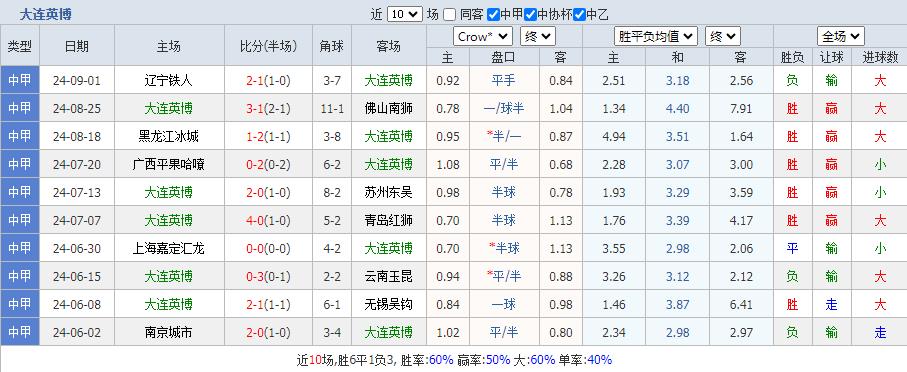
Task: Click 无锡吴钩 away team name
Action: click(x=389, y=304)
